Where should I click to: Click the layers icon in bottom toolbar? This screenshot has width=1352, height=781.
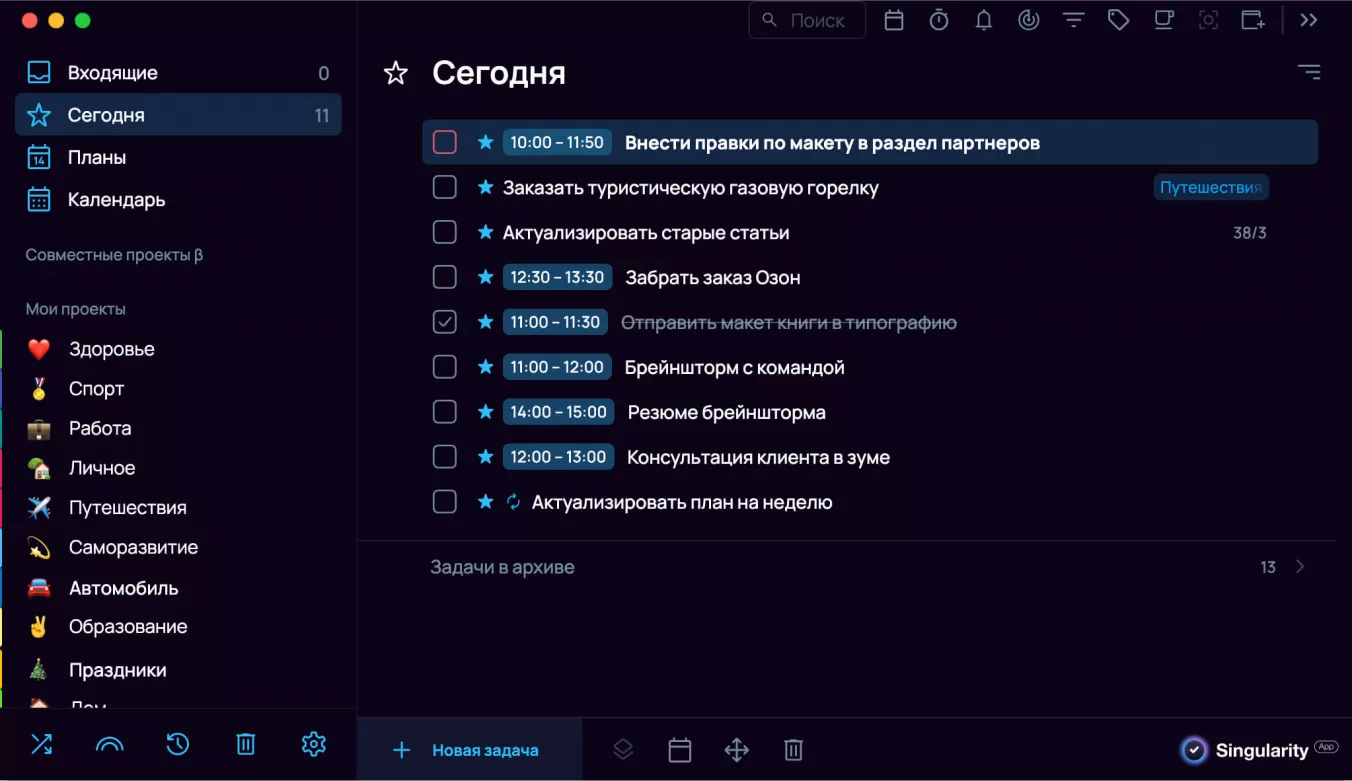pyautogui.click(x=623, y=749)
